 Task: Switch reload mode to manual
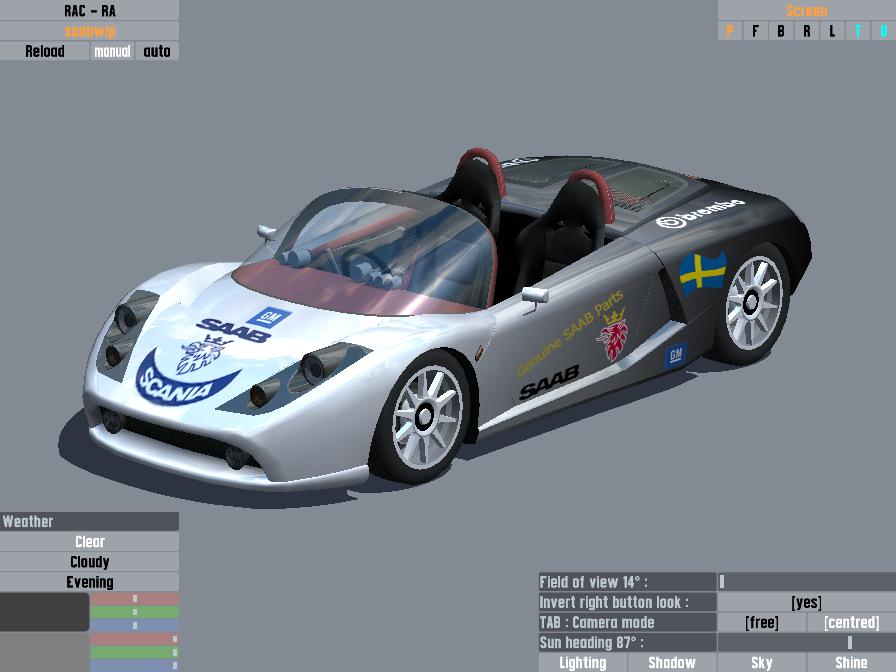(x=113, y=51)
